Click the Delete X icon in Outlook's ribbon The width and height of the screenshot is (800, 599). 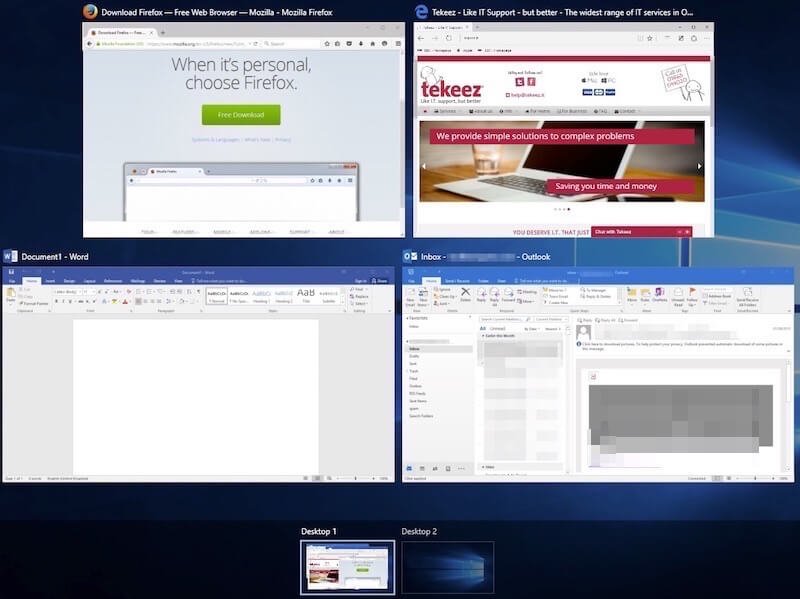point(465,294)
